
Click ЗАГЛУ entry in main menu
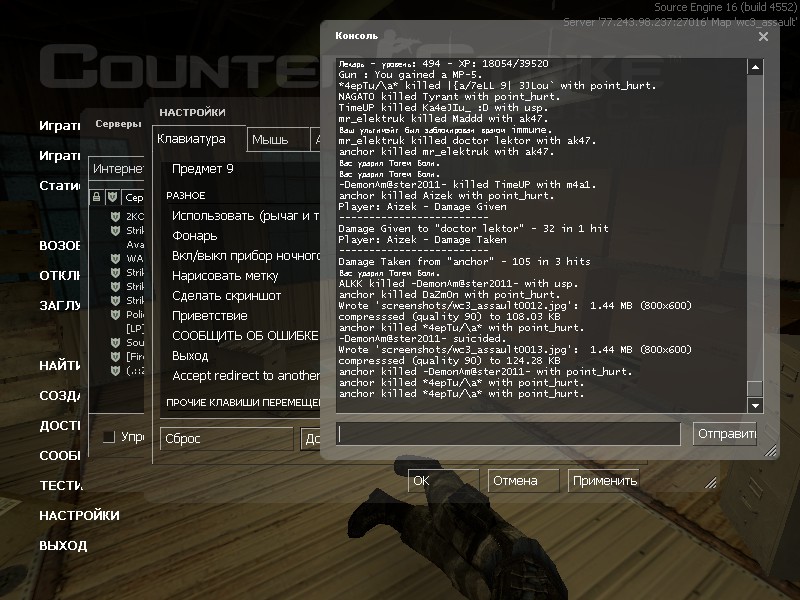pos(60,306)
